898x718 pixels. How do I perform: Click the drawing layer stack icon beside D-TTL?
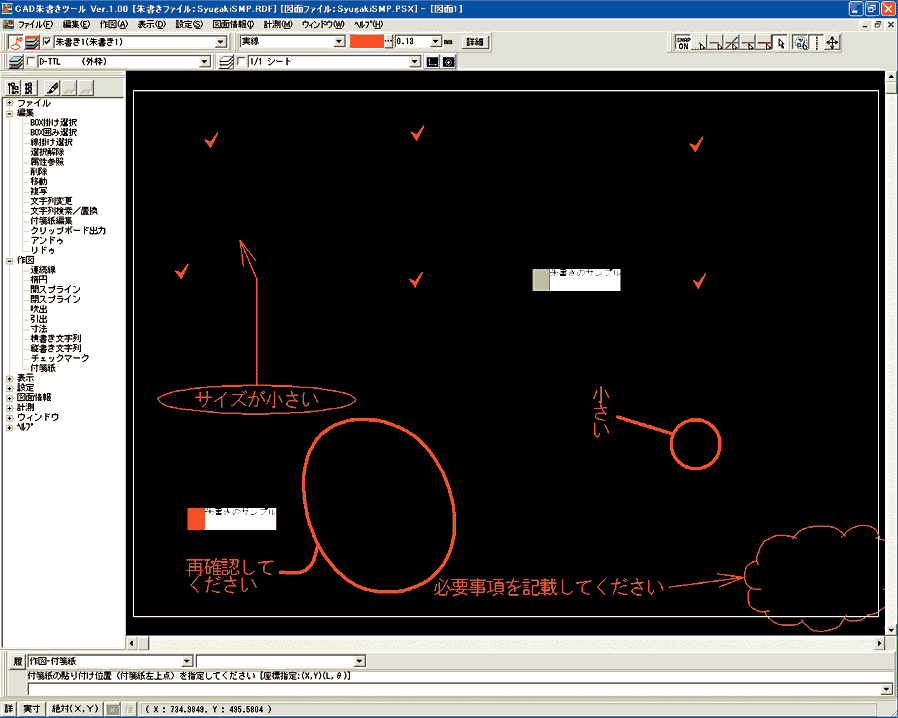pos(16,62)
